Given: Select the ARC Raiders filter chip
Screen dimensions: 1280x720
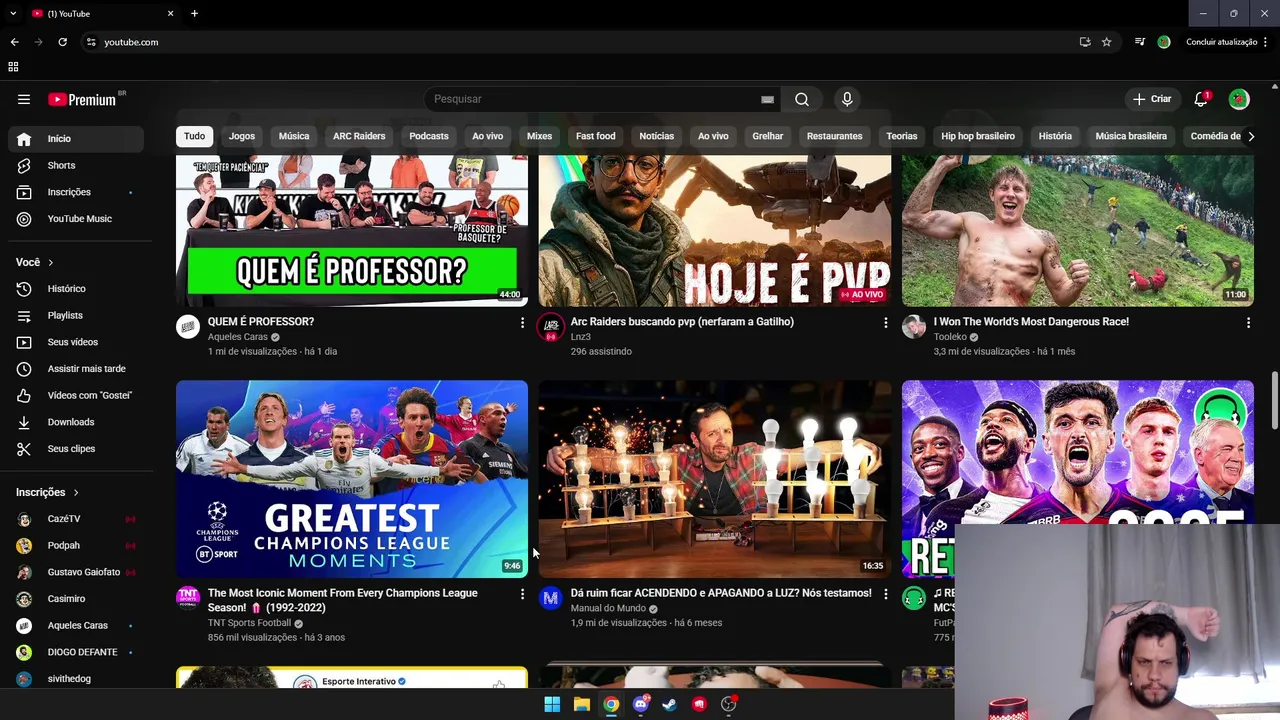Looking at the screenshot, I should coord(359,136).
